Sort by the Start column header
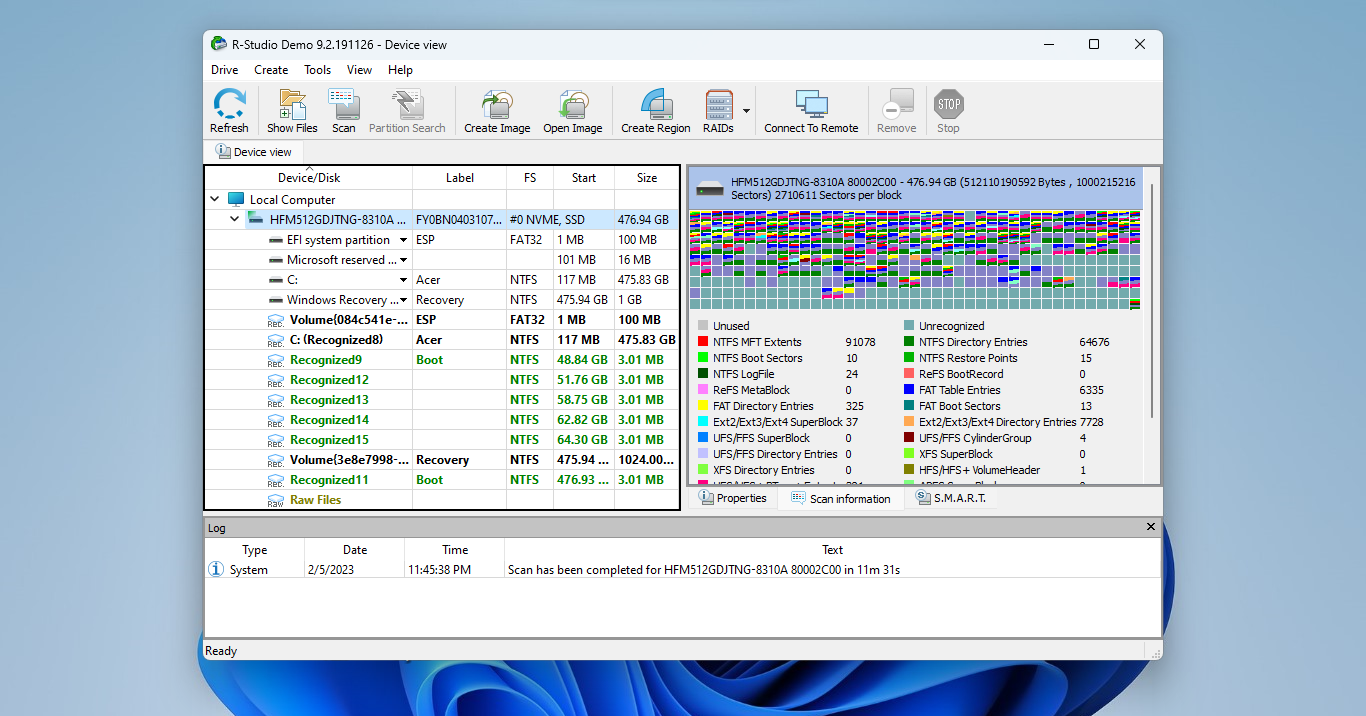1366x716 pixels. (584, 178)
